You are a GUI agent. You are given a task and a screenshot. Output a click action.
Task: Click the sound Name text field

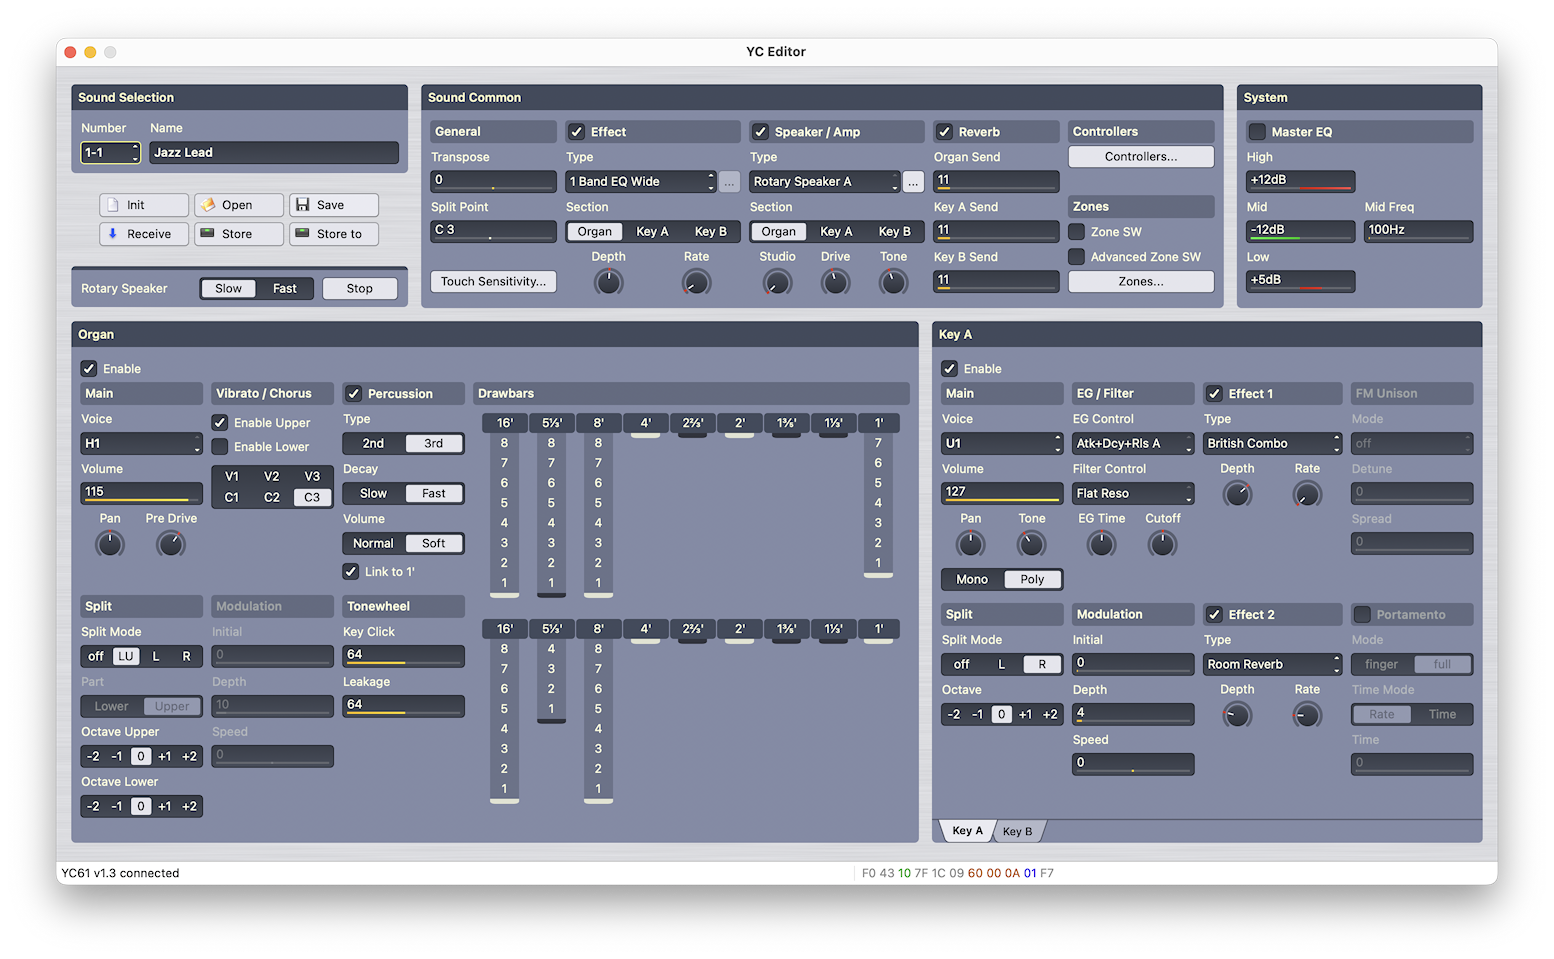tap(274, 153)
